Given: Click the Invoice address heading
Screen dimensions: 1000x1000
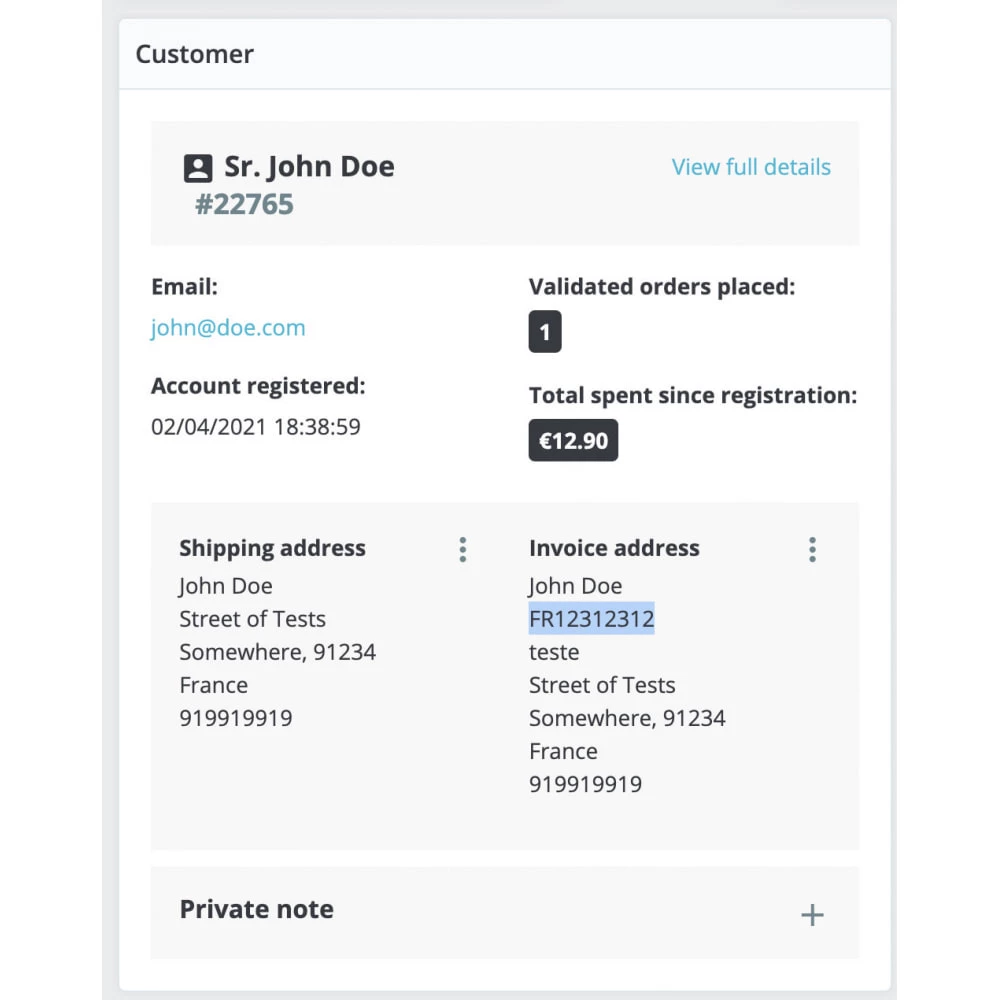Looking at the screenshot, I should pos(614,548).
